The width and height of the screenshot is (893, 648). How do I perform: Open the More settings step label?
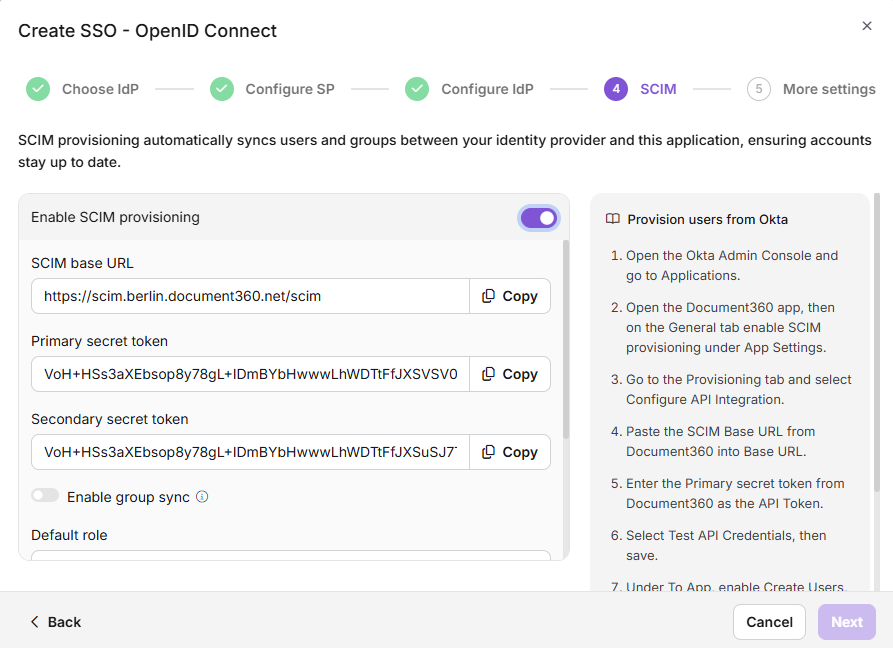click(x=829, y=89)
